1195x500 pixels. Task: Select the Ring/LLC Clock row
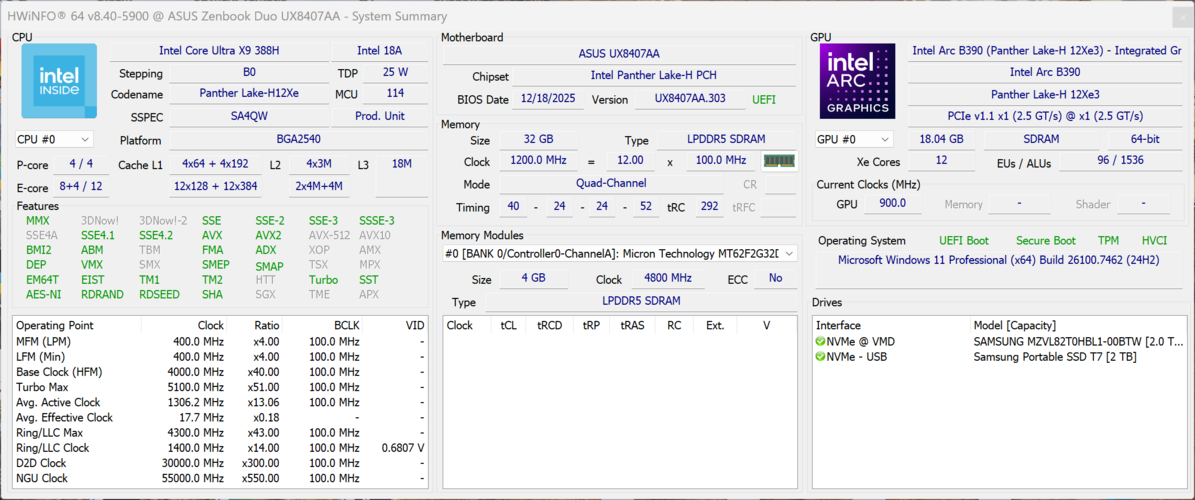pos(52,448)
